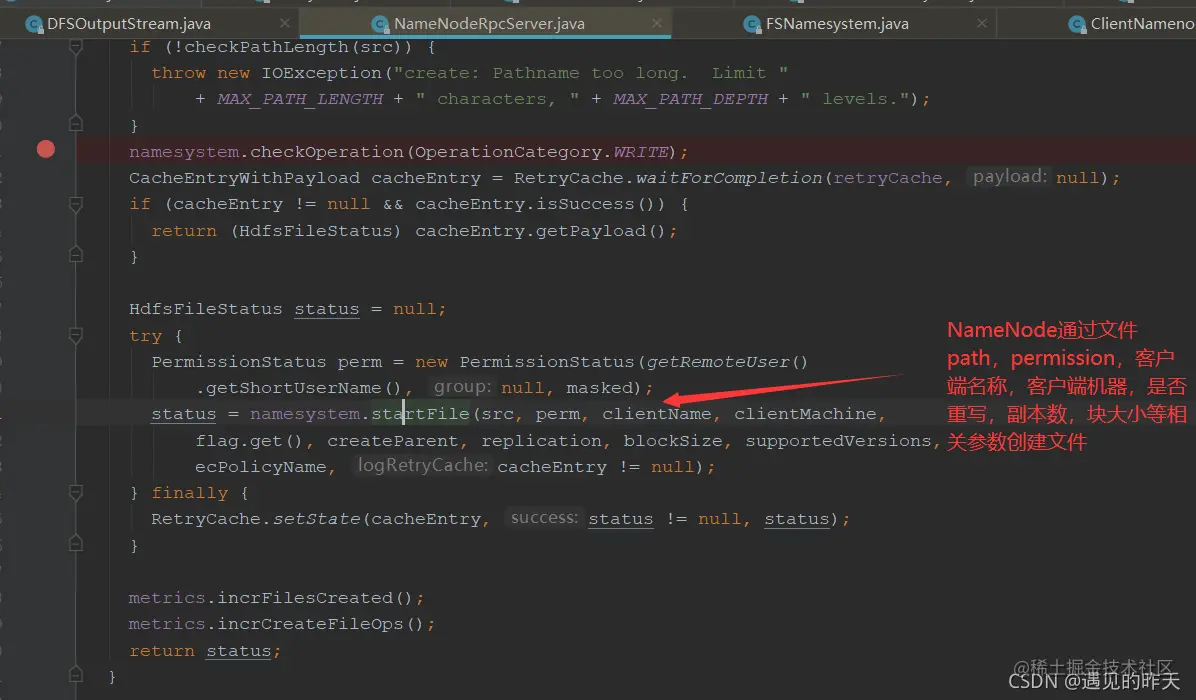
Task: Click the clientMachine argument
Action: [x=805, y=414]
